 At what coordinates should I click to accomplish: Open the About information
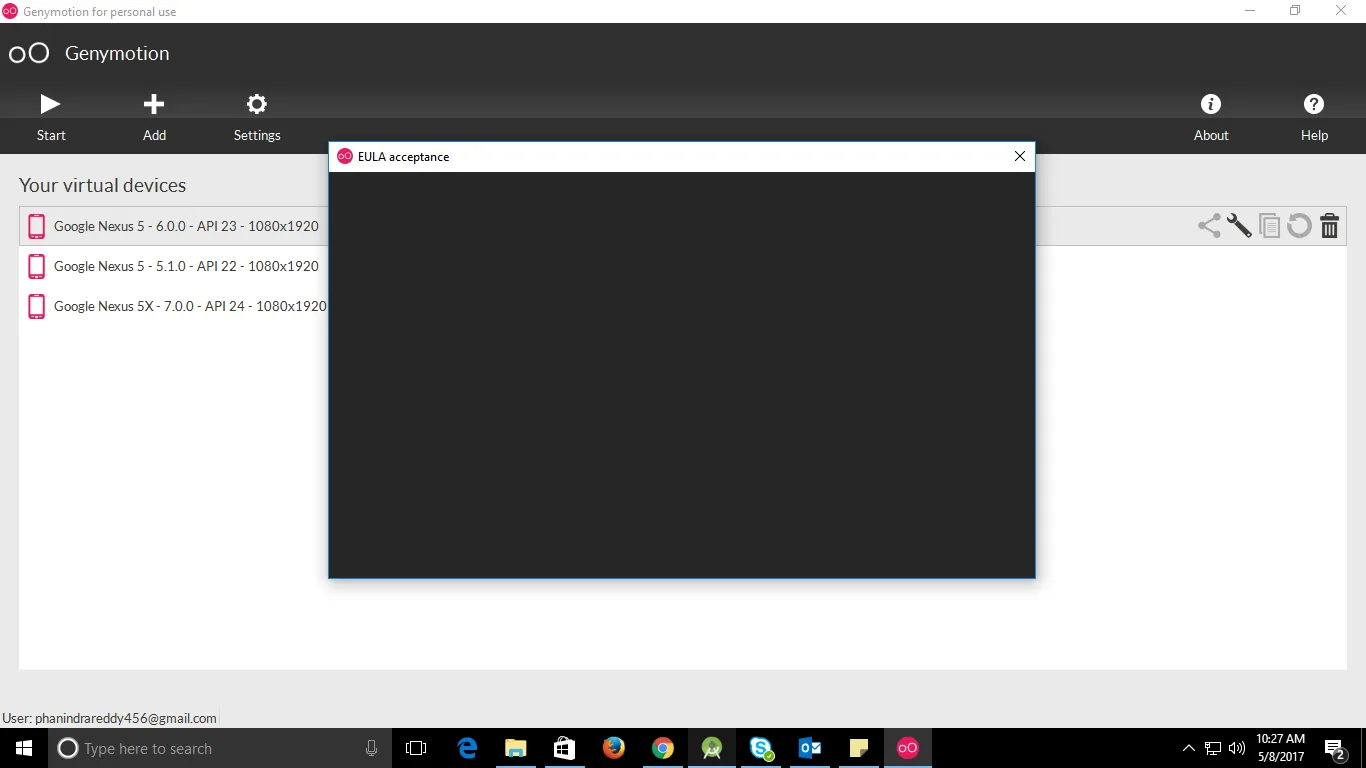(1211, 117)
